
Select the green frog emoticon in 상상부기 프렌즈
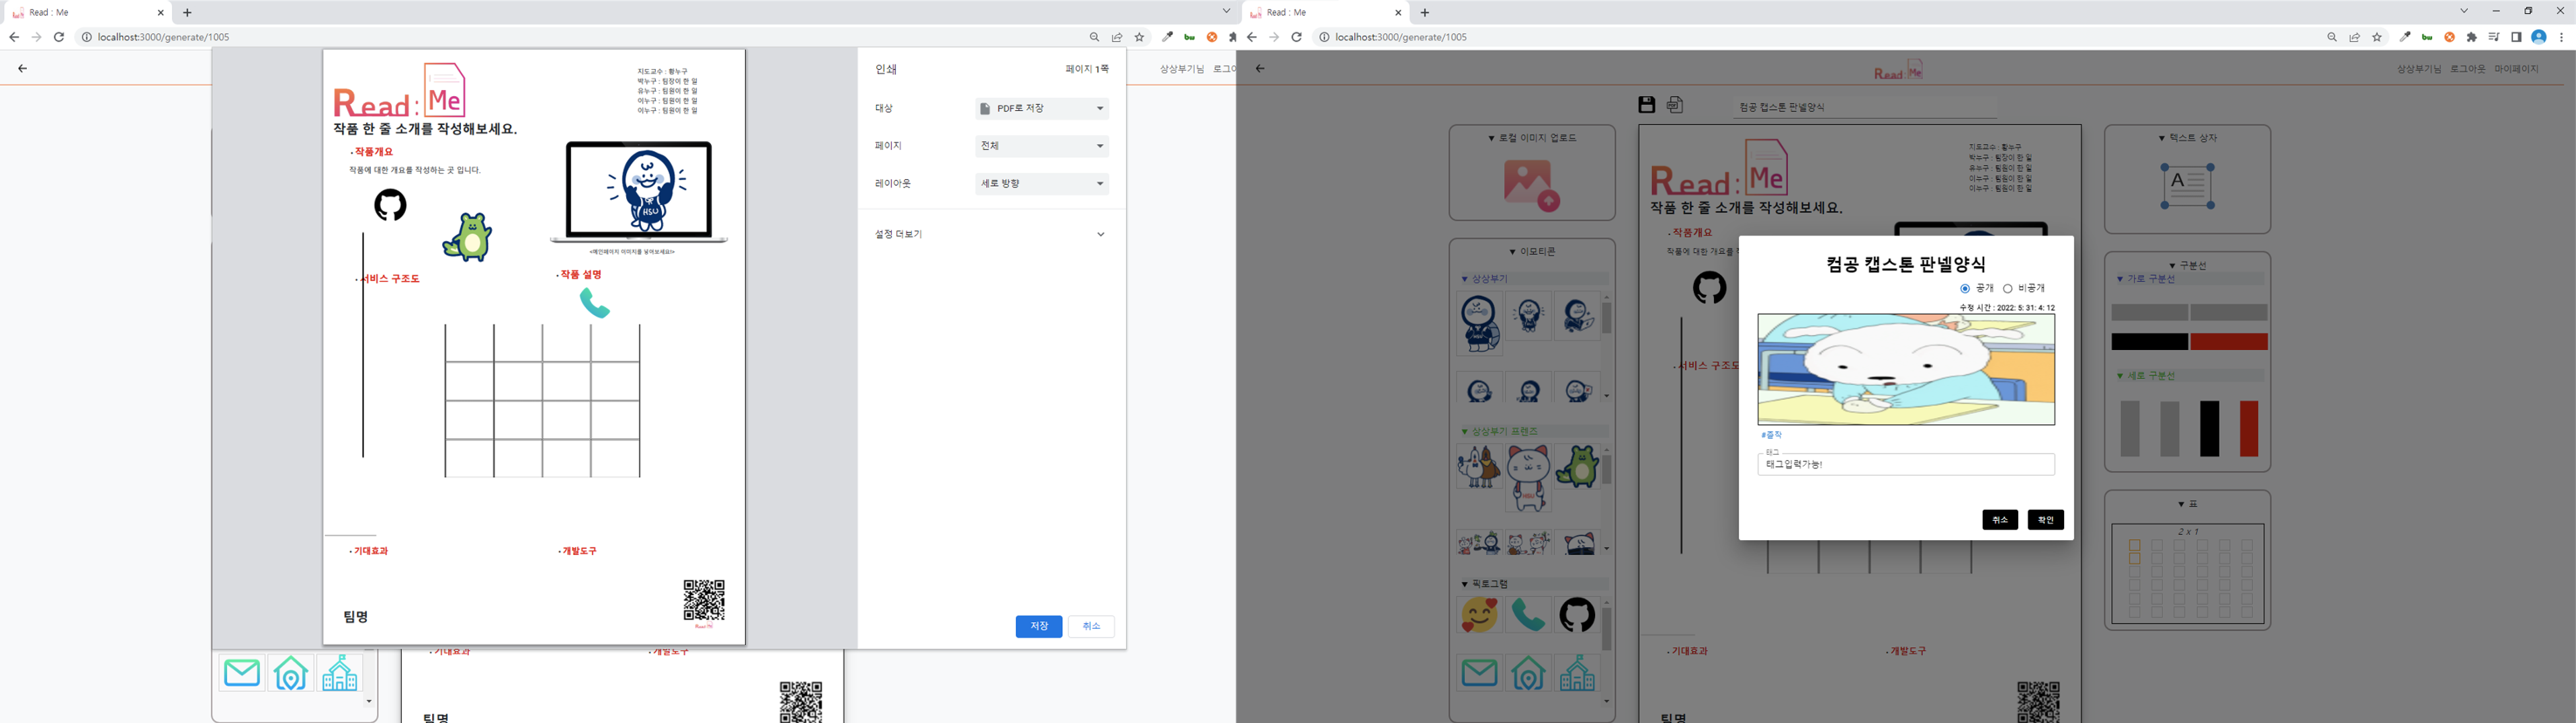tap(1577, 467)
